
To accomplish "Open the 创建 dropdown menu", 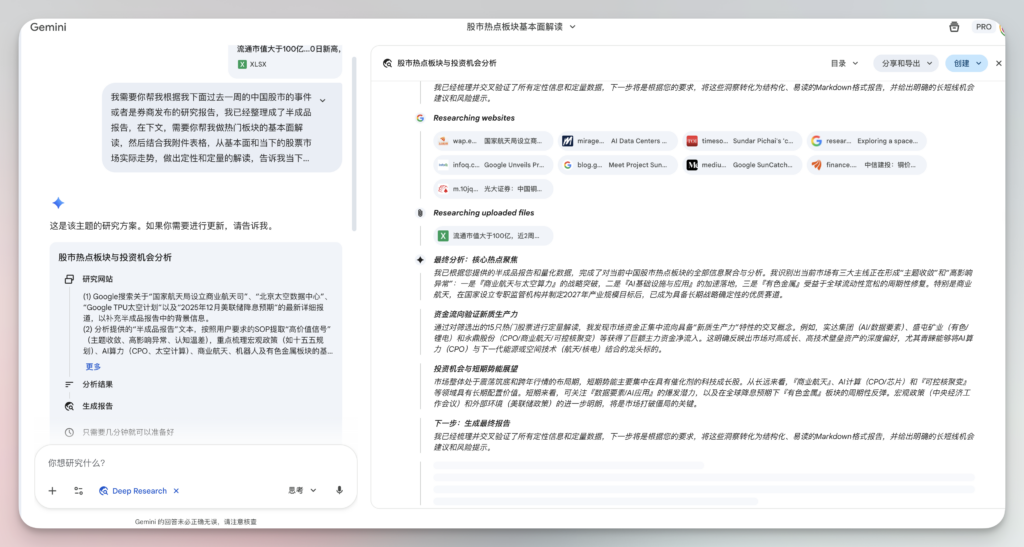I will tap(966, 63).
